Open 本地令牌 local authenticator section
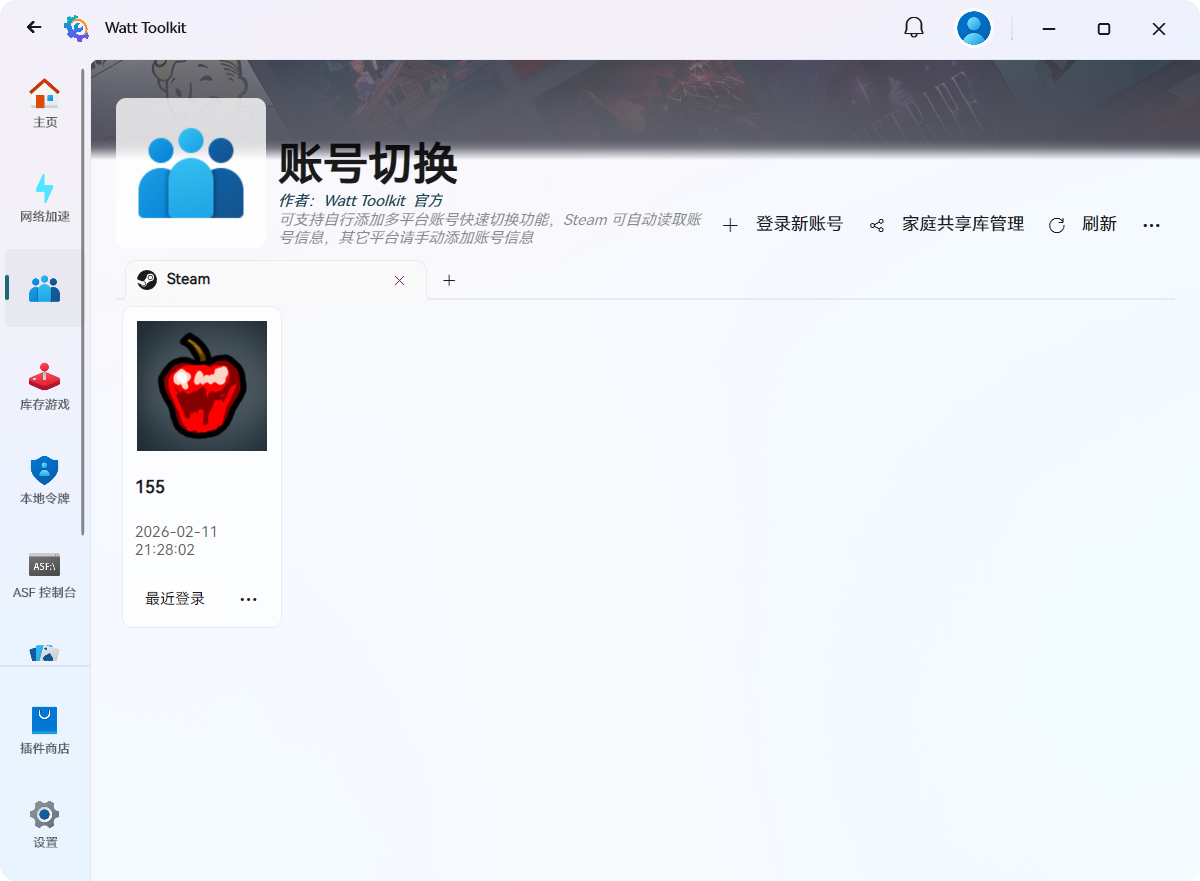This screenshot has width=1200, height=881. pos(45,480)
